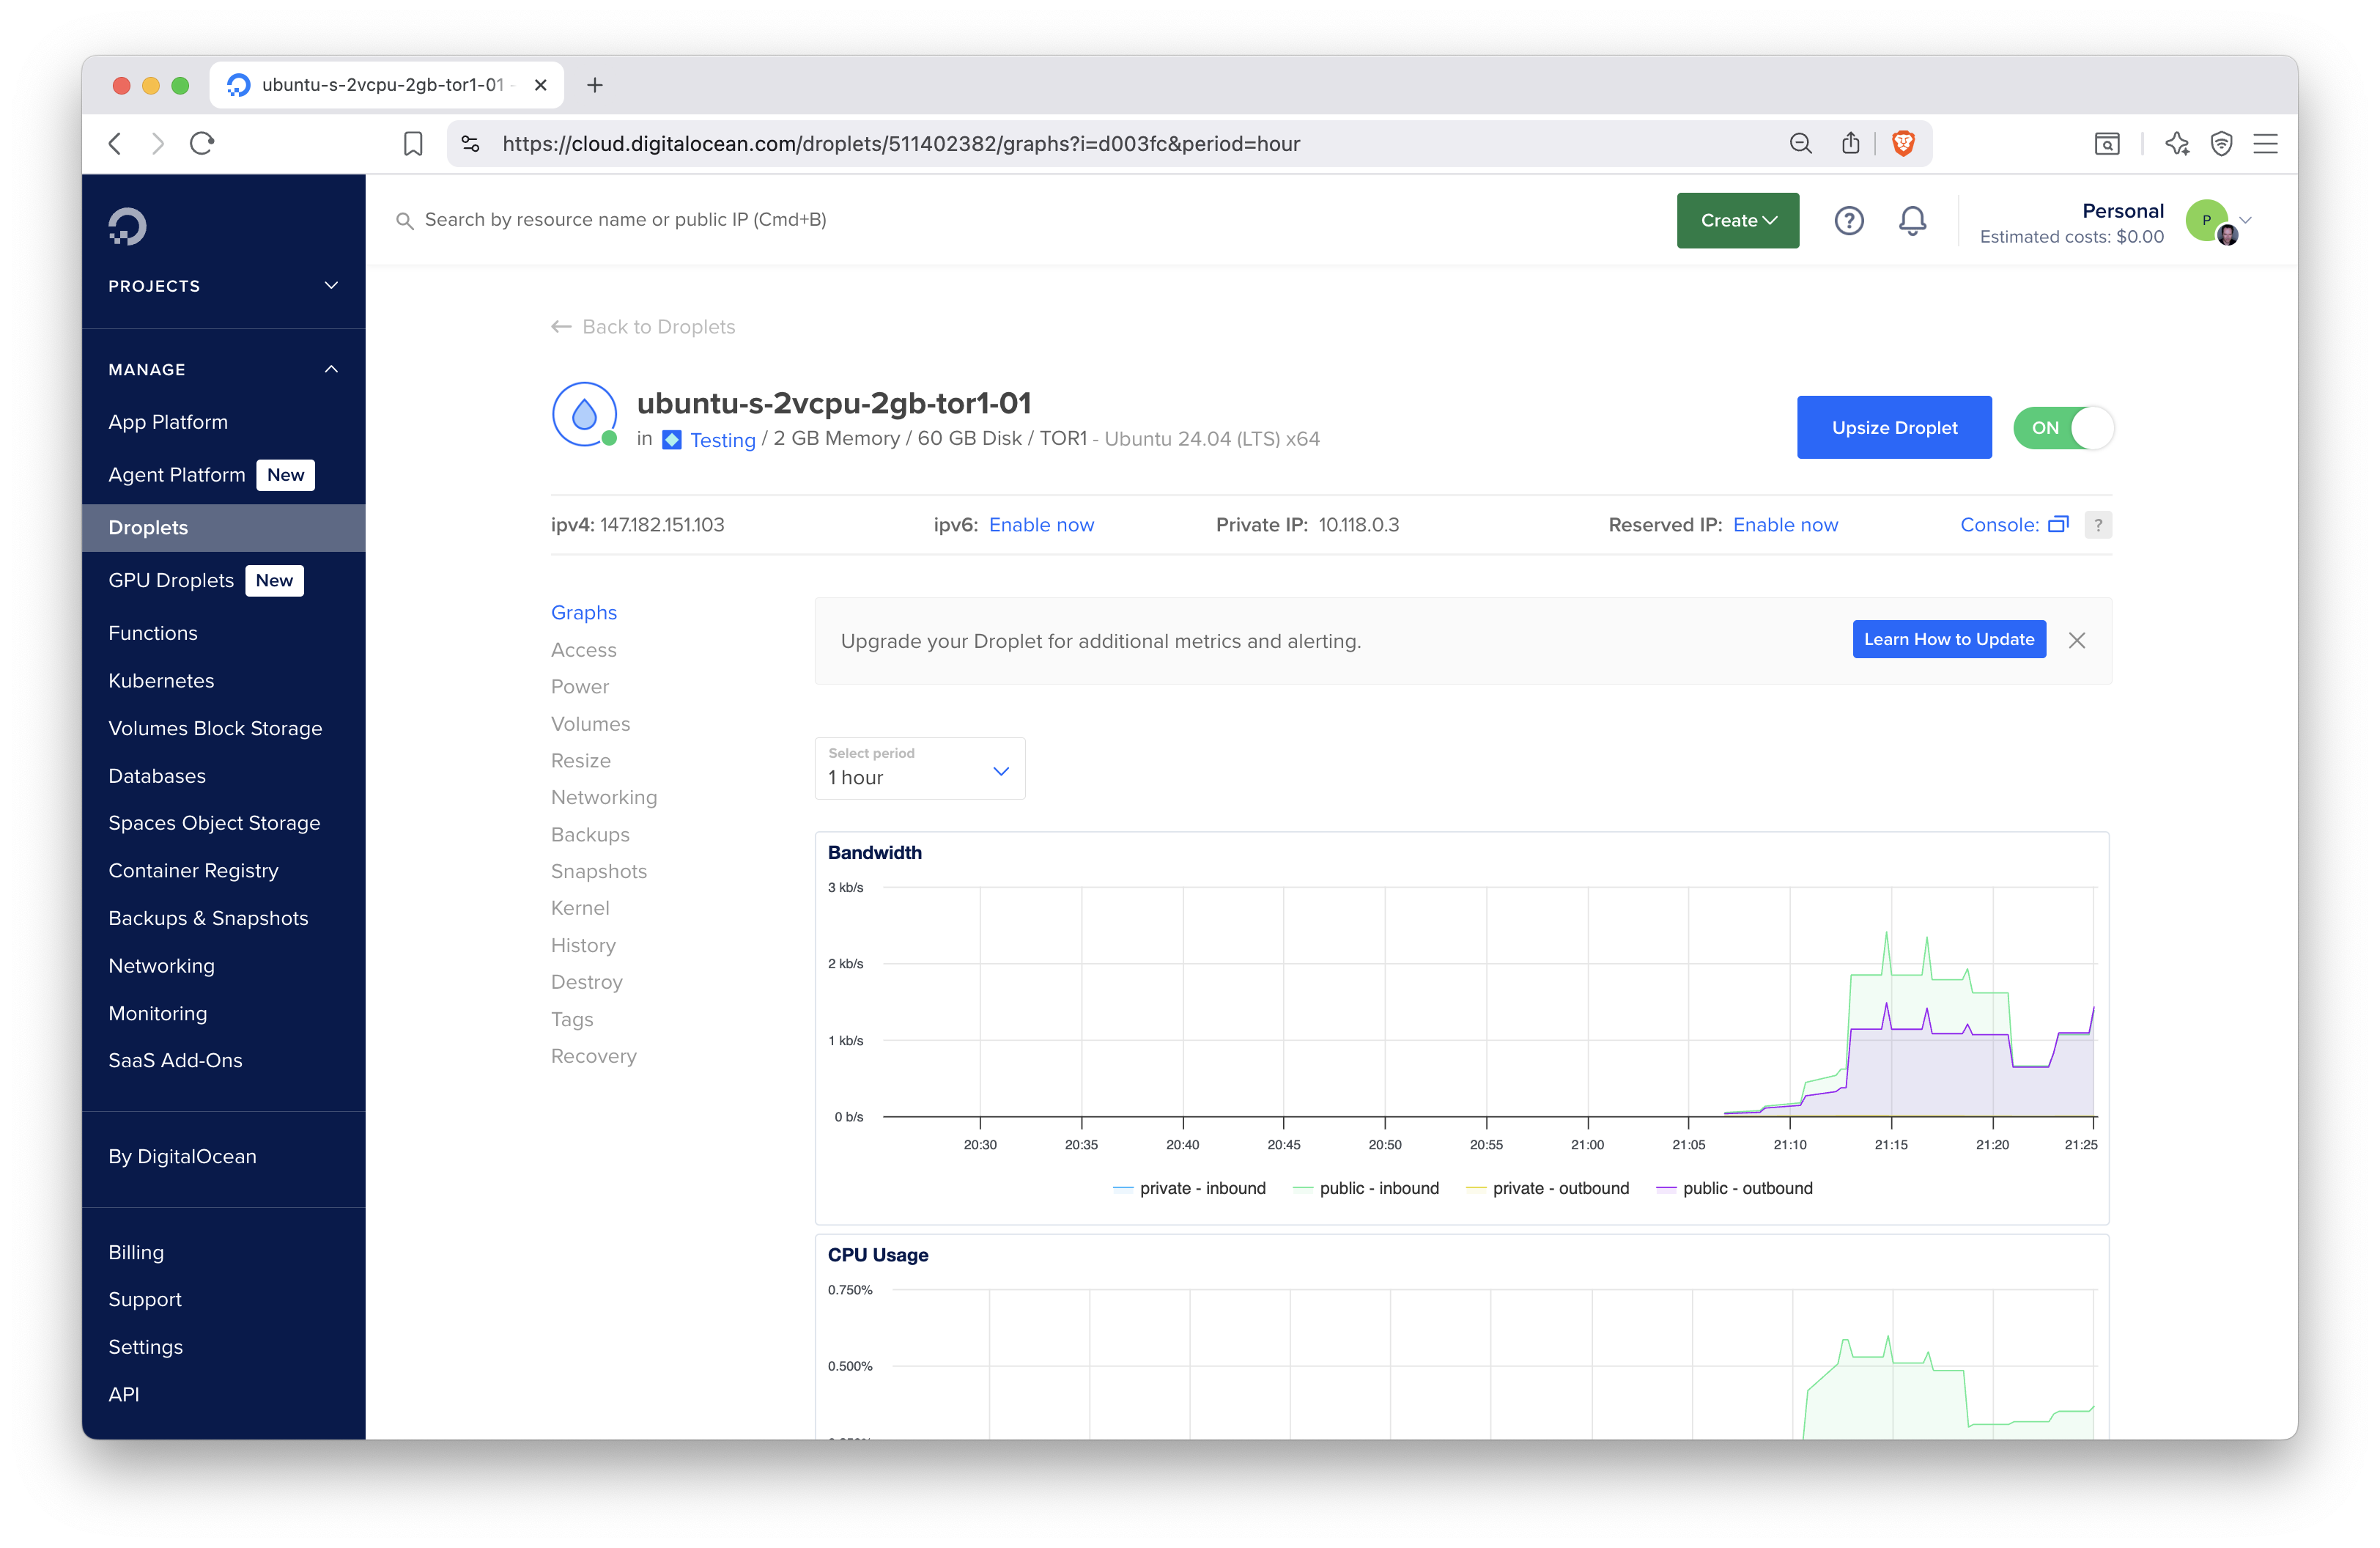This screenshot has width=2380, height=1548.
Task: Reload the page
Action: click(201, 143)
